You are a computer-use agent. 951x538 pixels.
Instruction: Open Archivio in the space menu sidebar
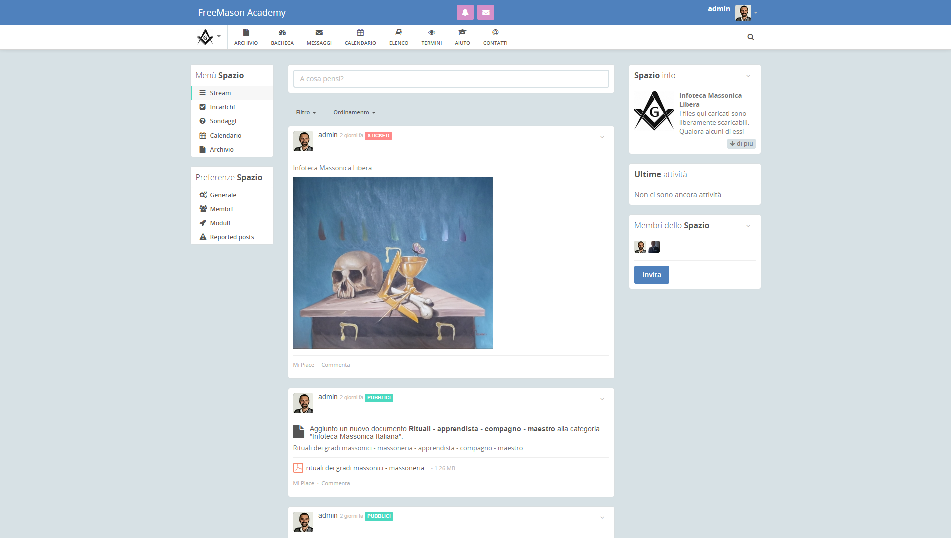[x=232, y=149]
